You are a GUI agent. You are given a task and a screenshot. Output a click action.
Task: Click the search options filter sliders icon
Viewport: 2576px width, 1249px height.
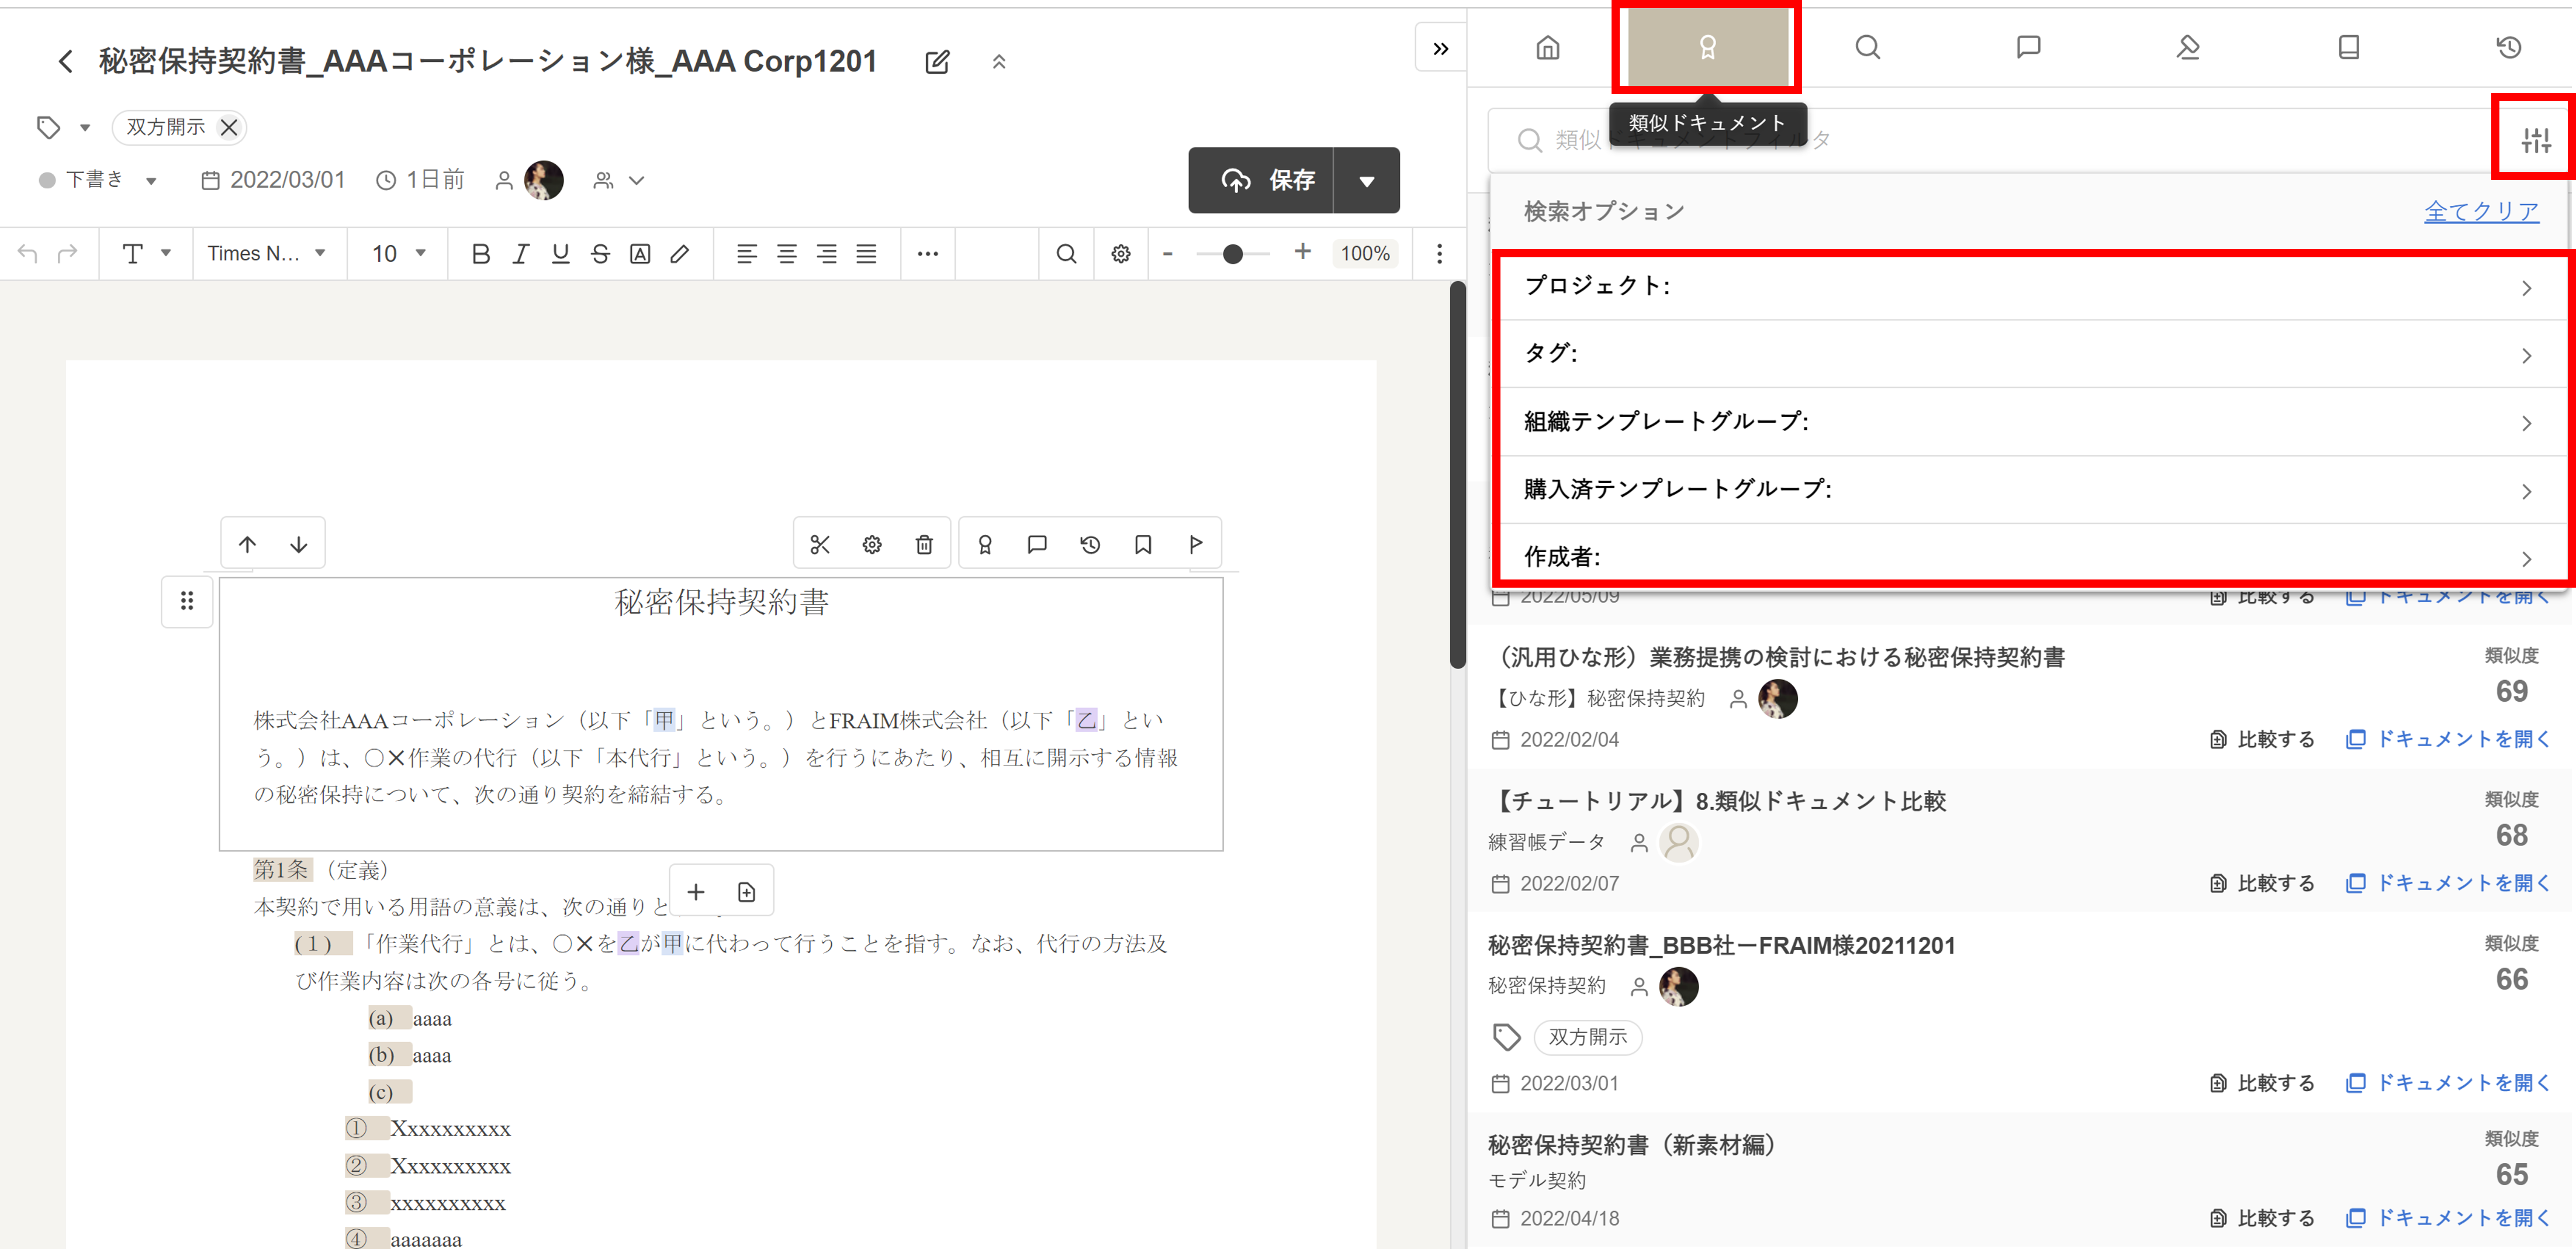pos(2535,140)
